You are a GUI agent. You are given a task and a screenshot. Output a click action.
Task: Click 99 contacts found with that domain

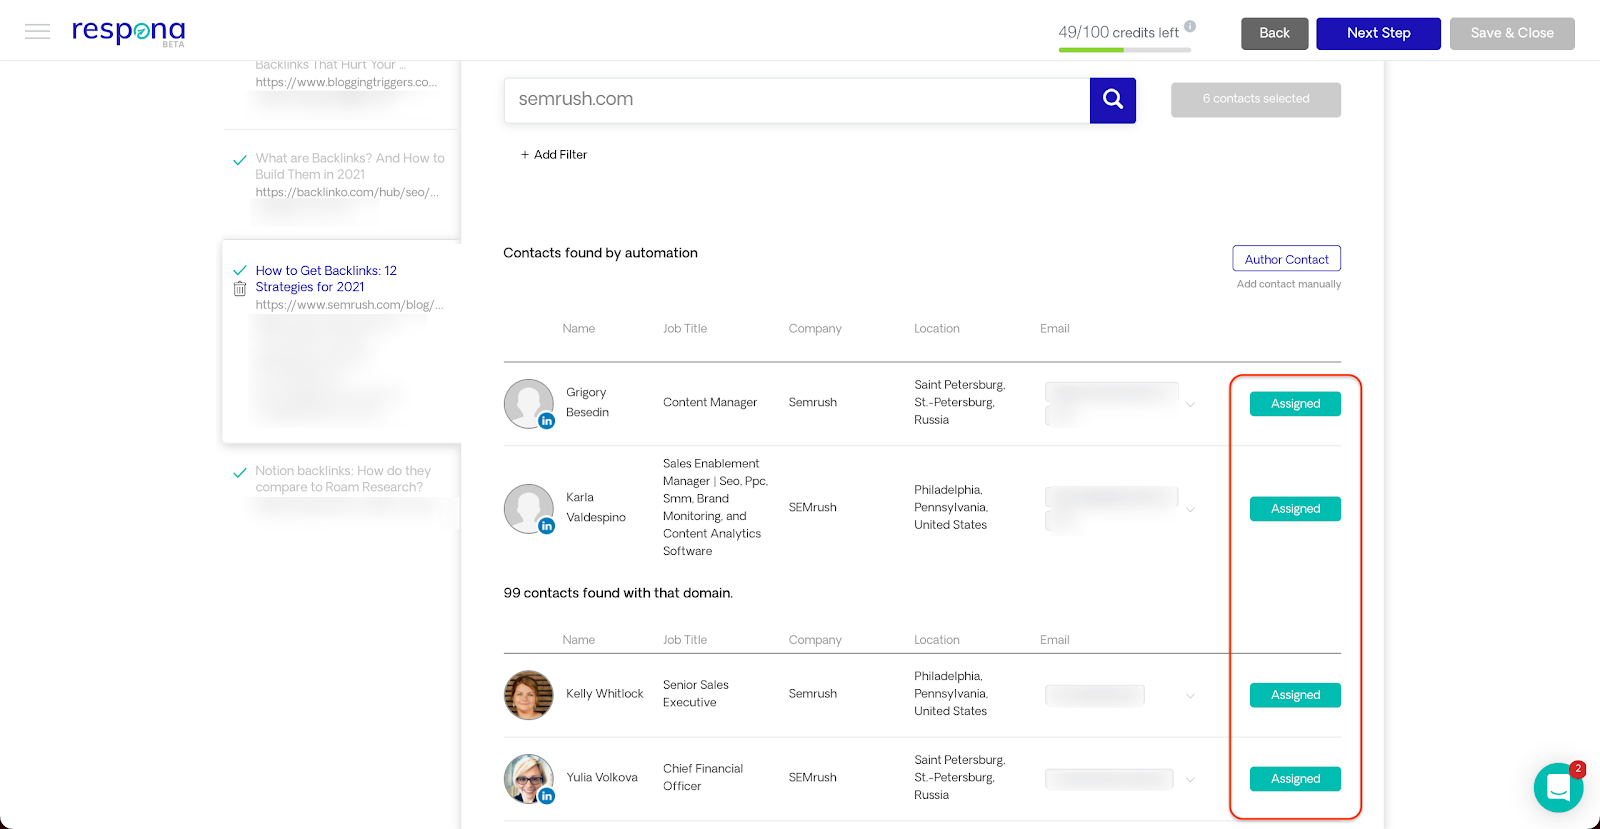coord(618,593)
